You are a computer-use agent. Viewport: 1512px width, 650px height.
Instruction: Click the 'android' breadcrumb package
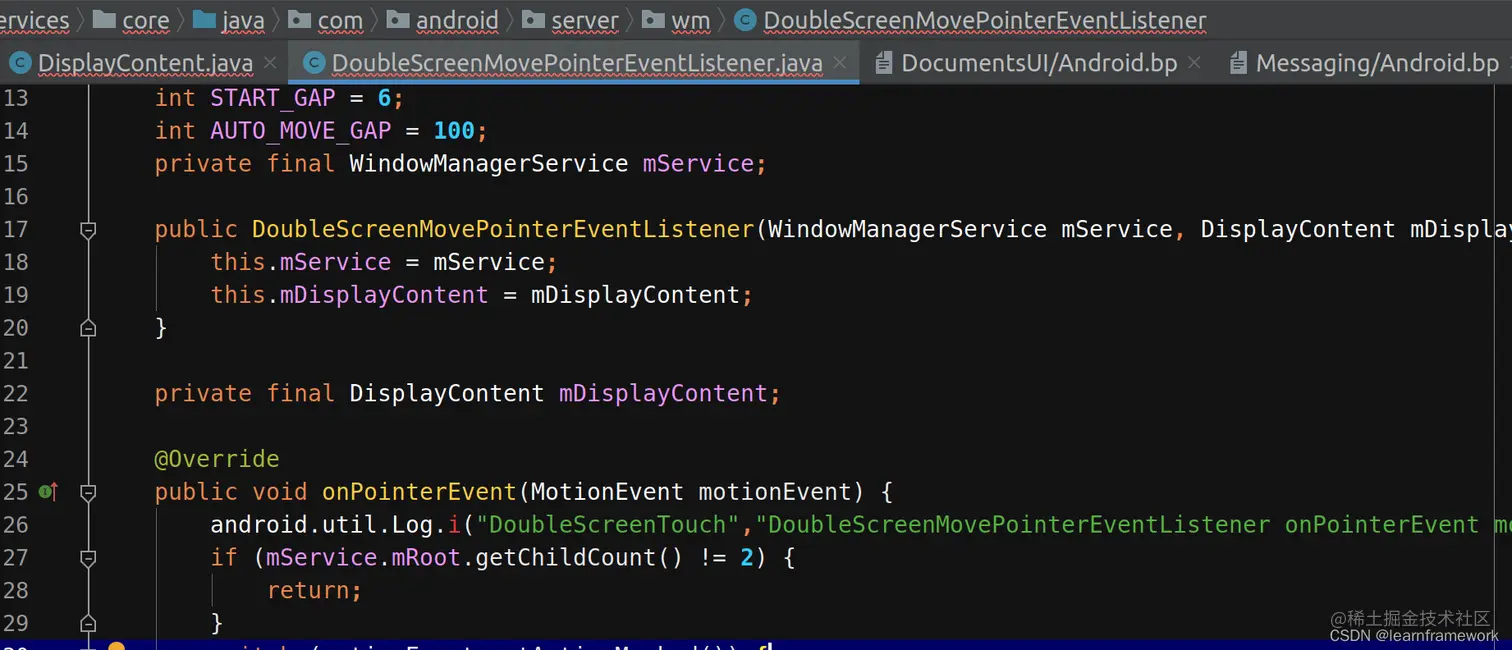(442, 20)
